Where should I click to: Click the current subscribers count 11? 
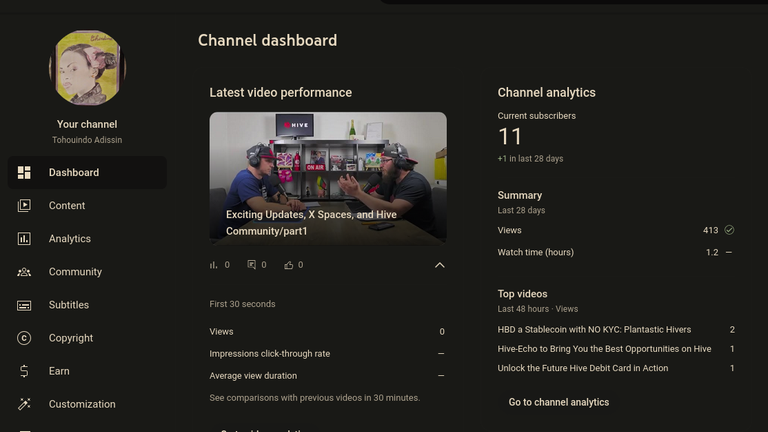pyautogui.click(x=510, y=137)
